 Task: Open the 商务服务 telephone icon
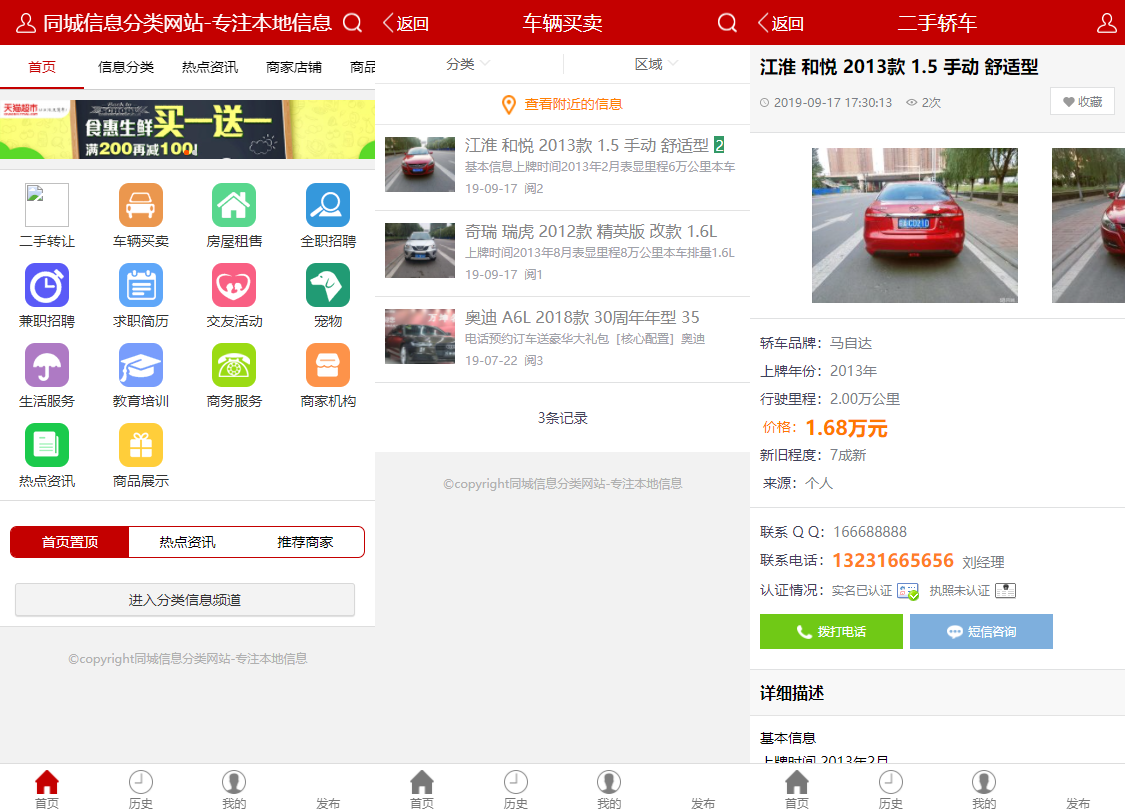pyautogui.click(x=234, y=364)
